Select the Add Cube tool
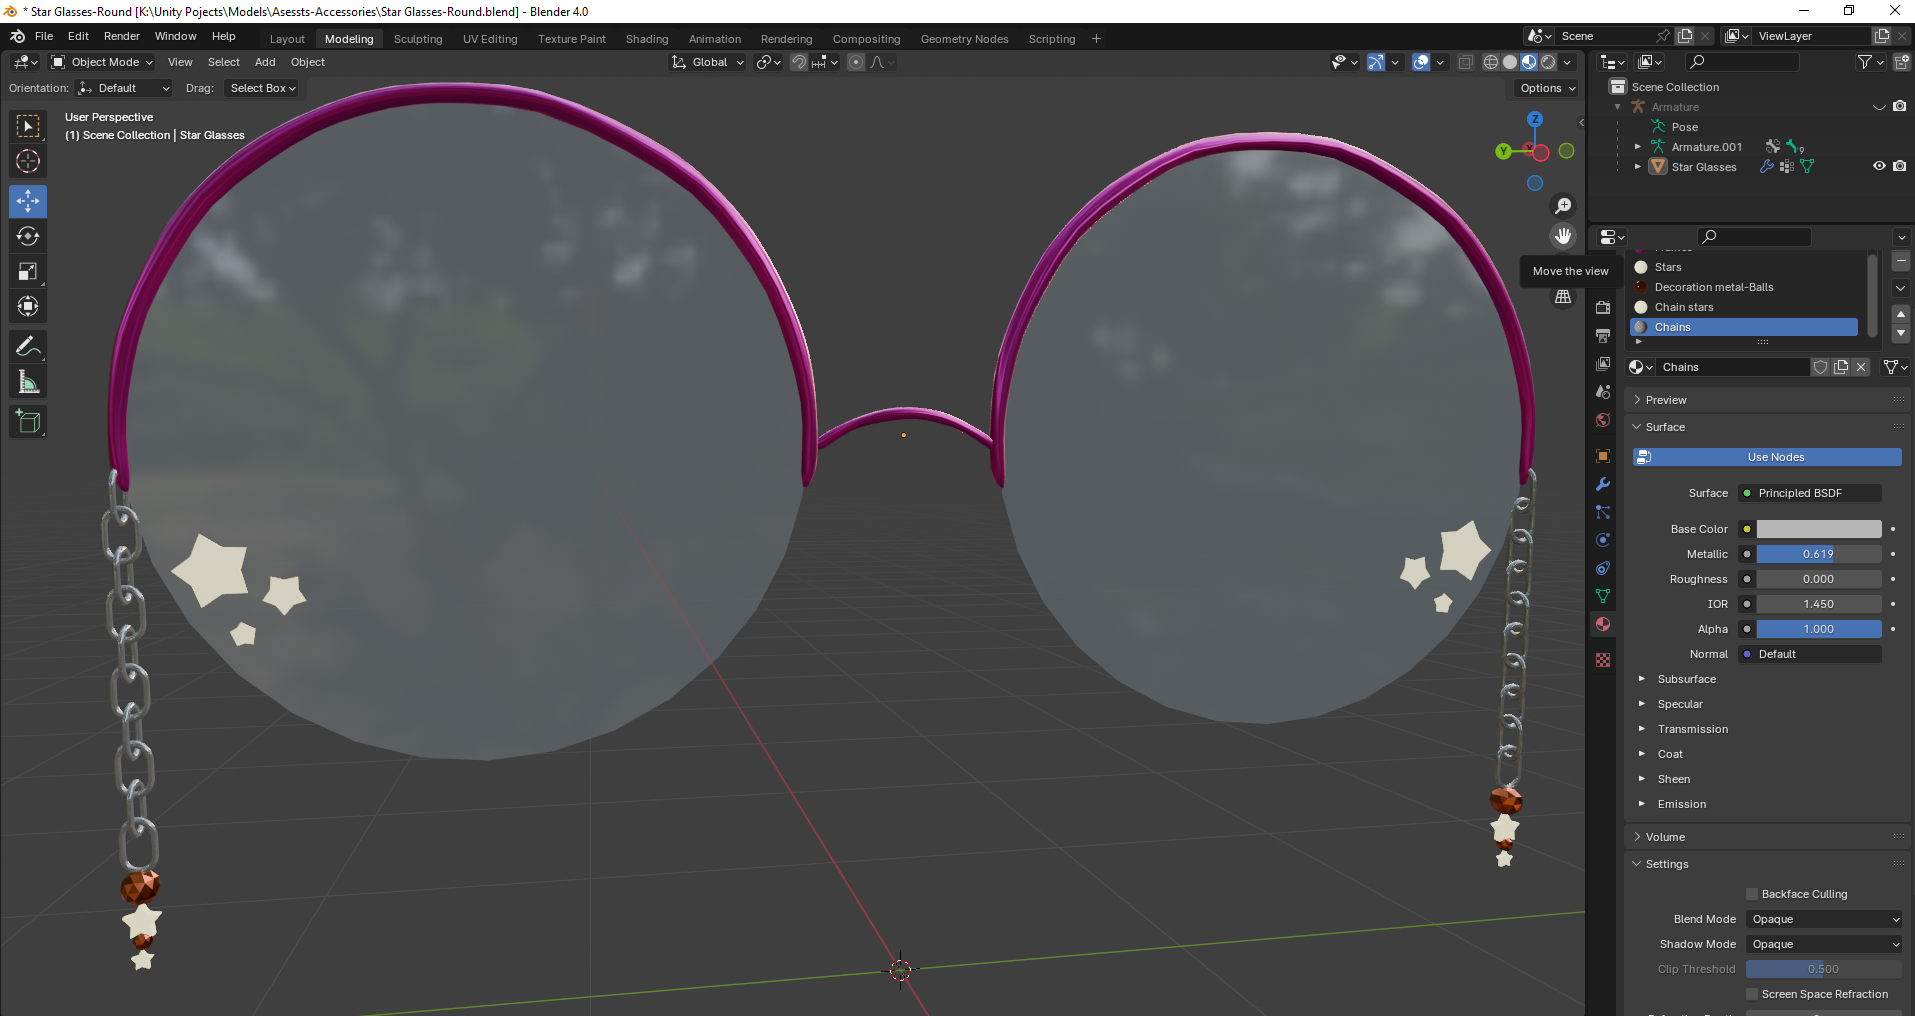The image size is (1915, 1016). tap(27, 421)
